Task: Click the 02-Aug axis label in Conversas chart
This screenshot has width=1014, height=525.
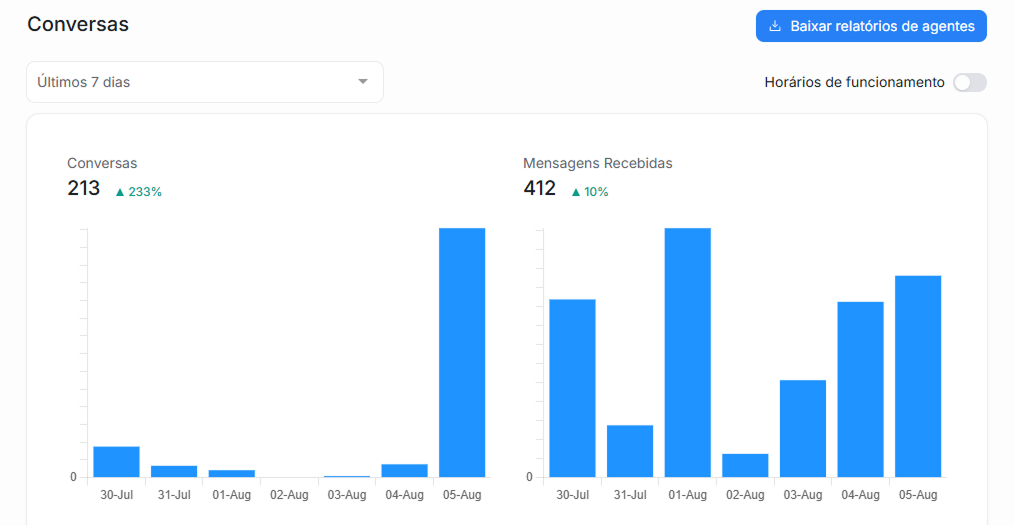Action: 289,495
